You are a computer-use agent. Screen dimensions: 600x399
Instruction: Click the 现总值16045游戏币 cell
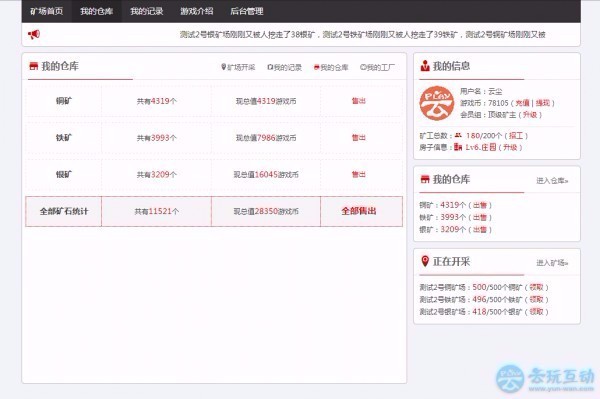tap(266, 174)
